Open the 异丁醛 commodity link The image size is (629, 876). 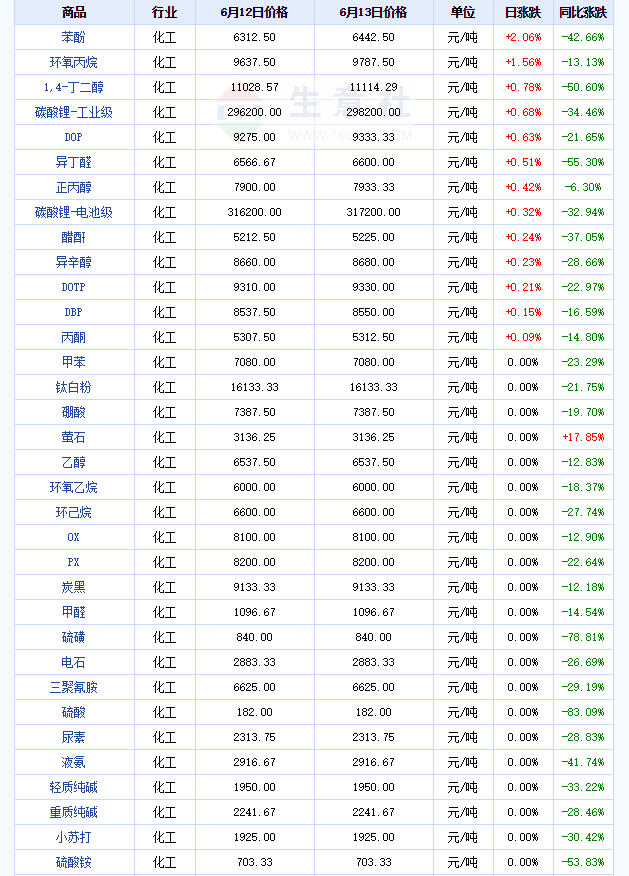(73, 163)
